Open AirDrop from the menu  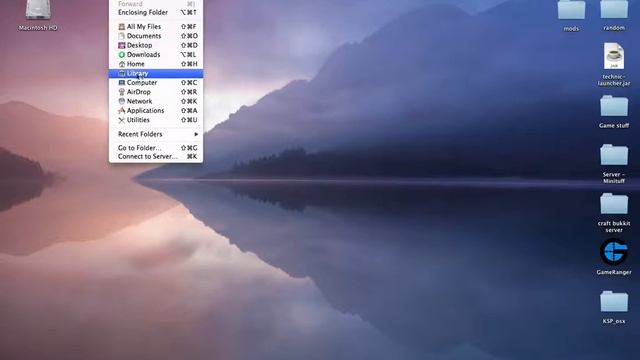pos(156,92)
